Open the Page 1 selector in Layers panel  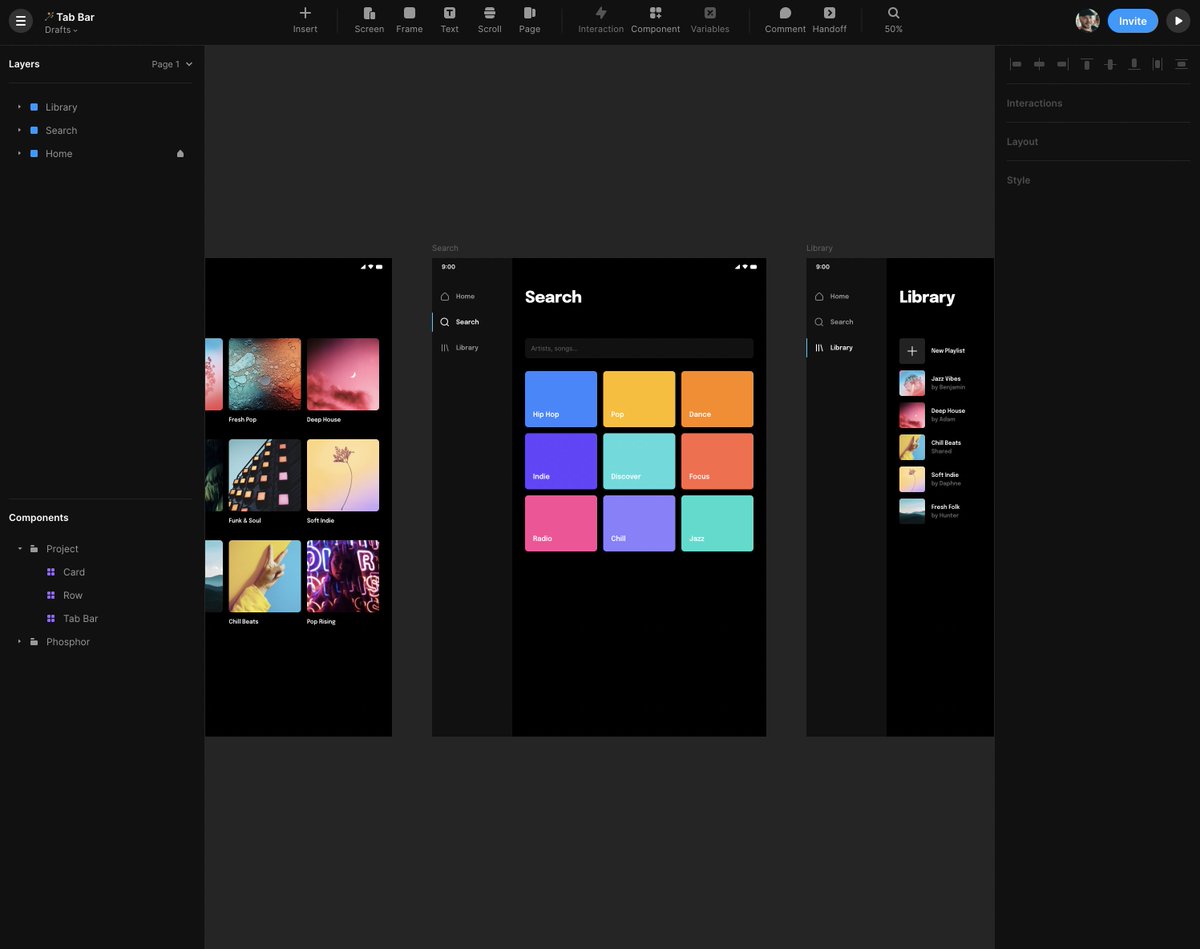coord(170,63)
